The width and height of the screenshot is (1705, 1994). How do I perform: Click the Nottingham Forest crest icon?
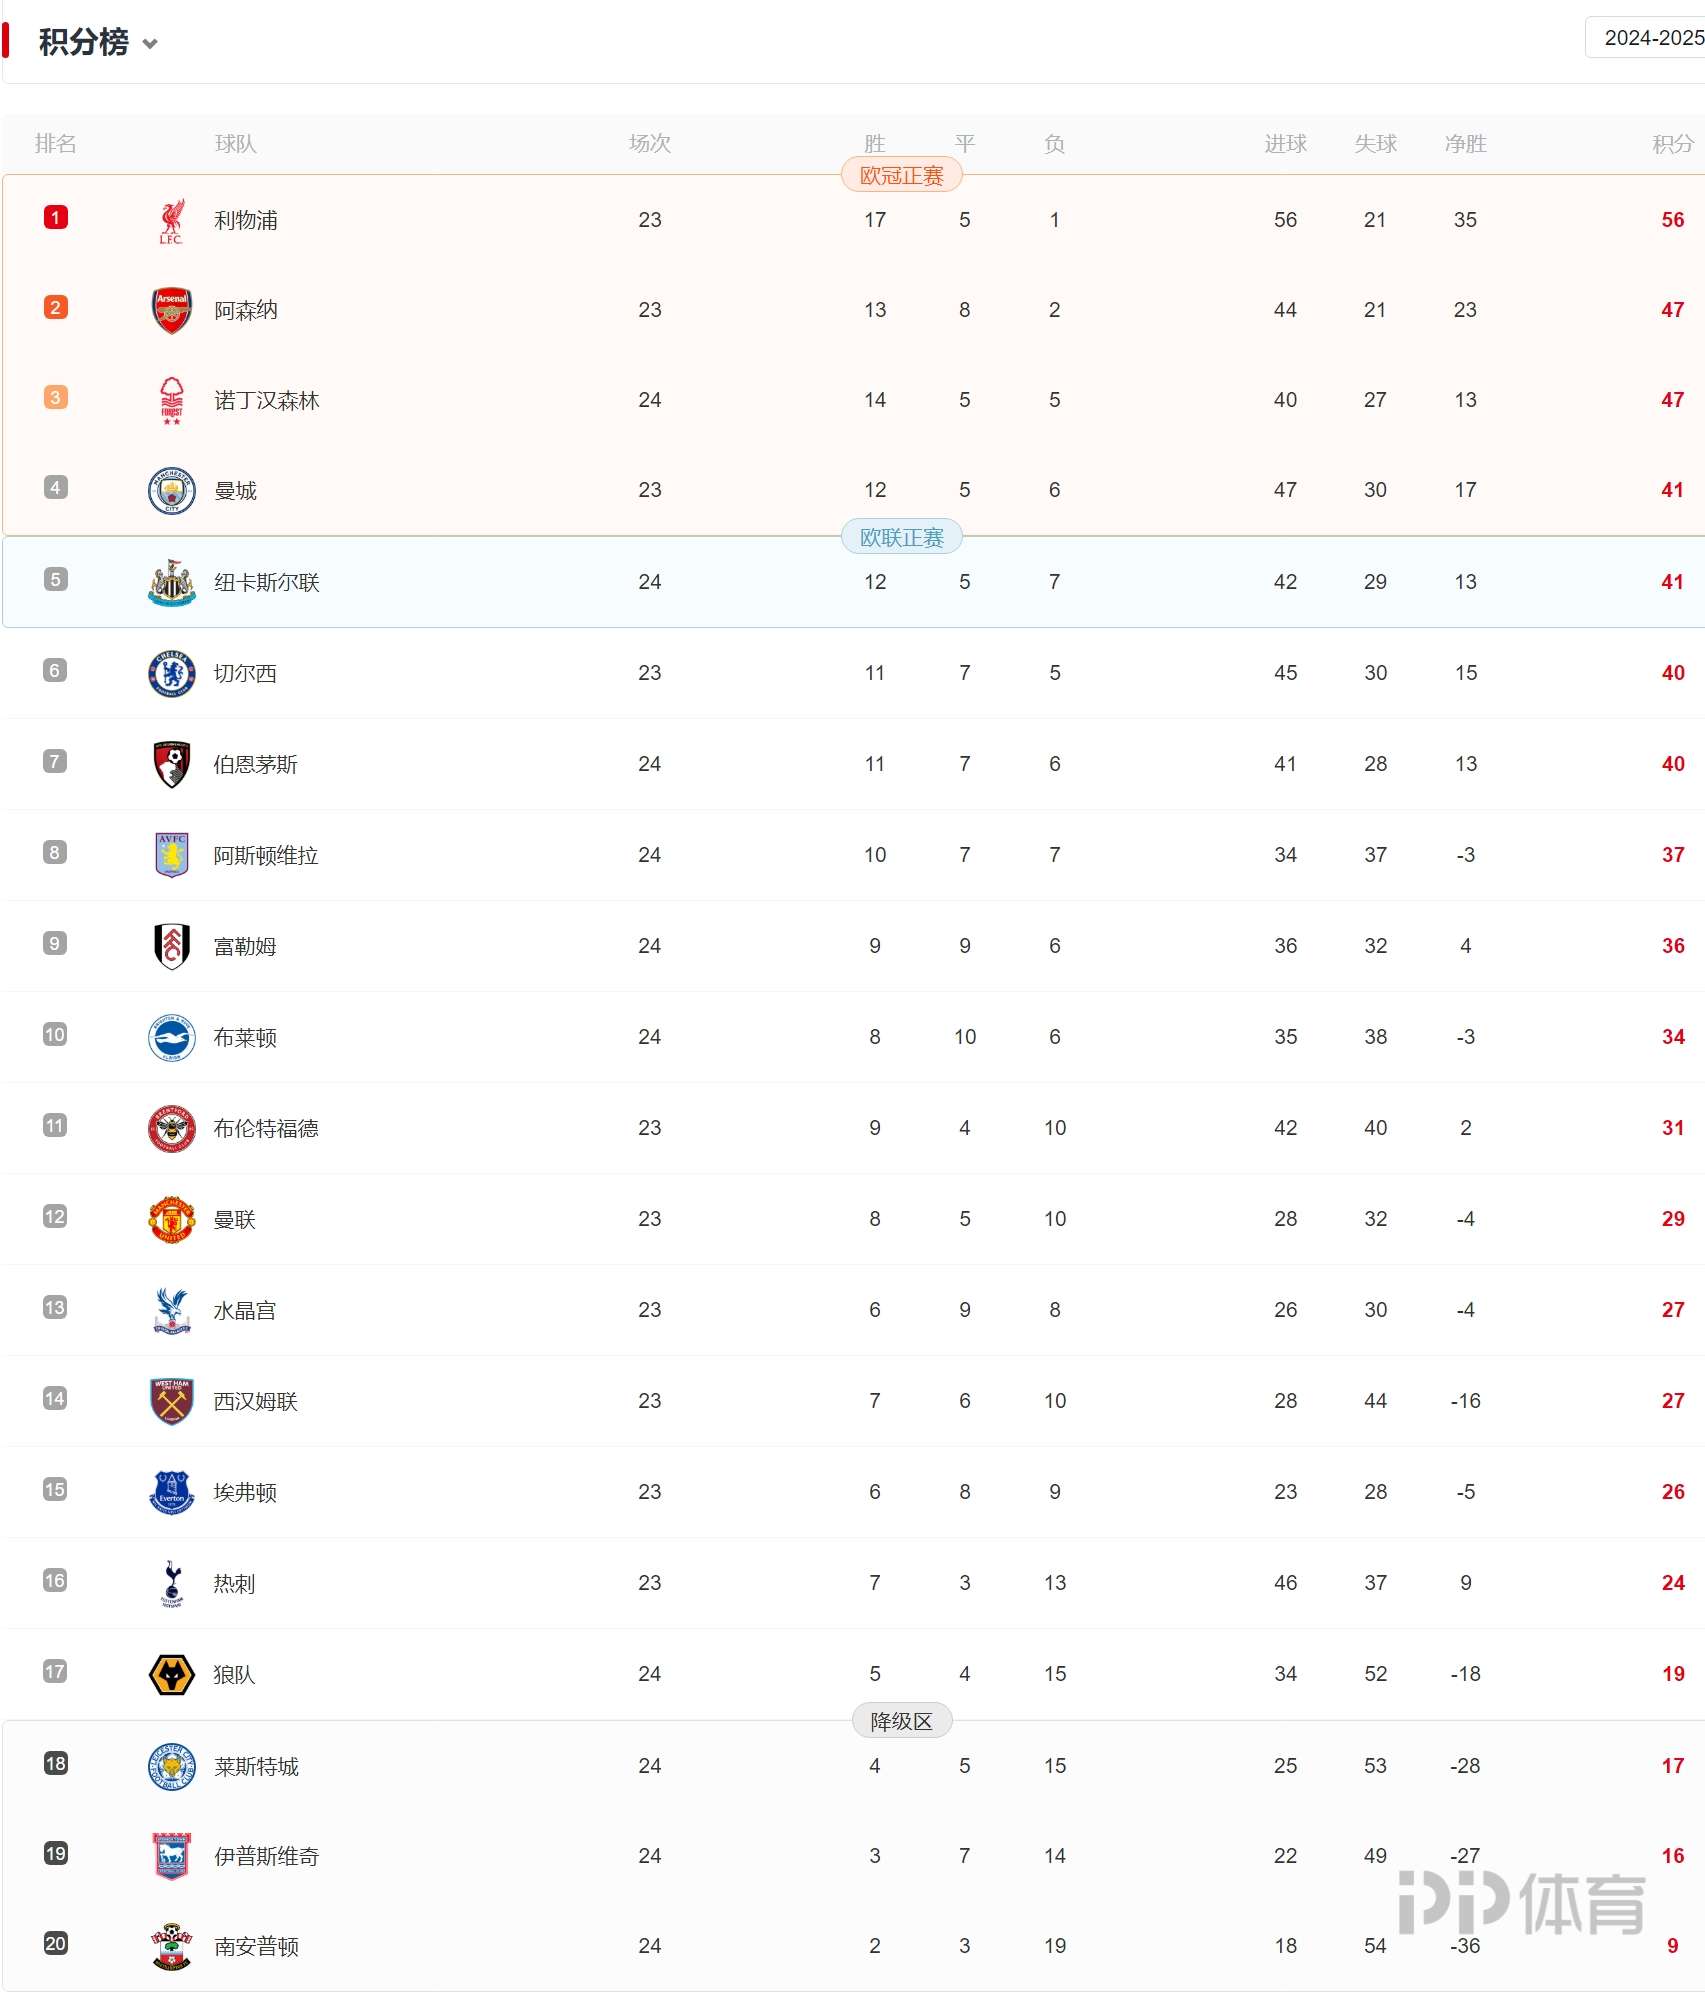171,400
